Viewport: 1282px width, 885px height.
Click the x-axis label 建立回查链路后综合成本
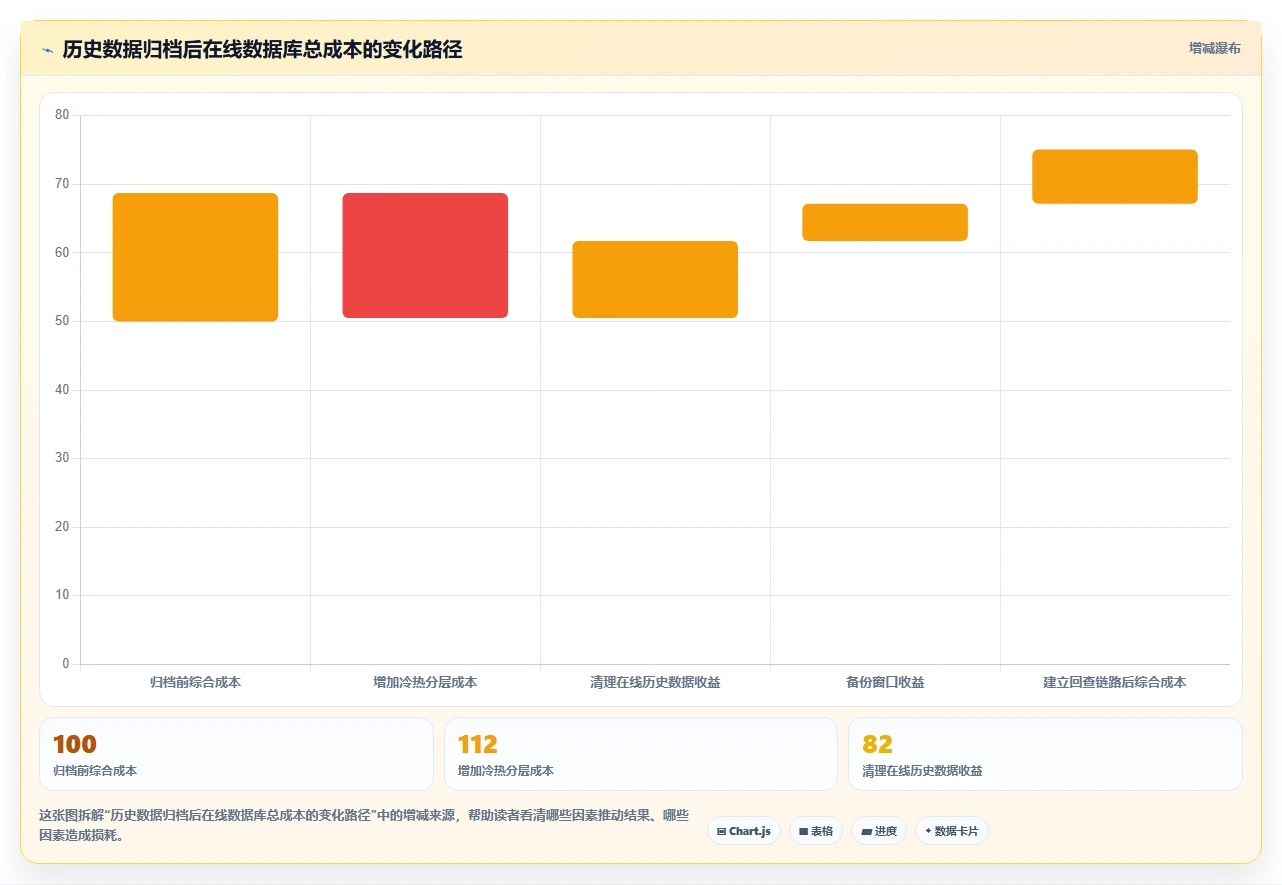(1115, 682)
